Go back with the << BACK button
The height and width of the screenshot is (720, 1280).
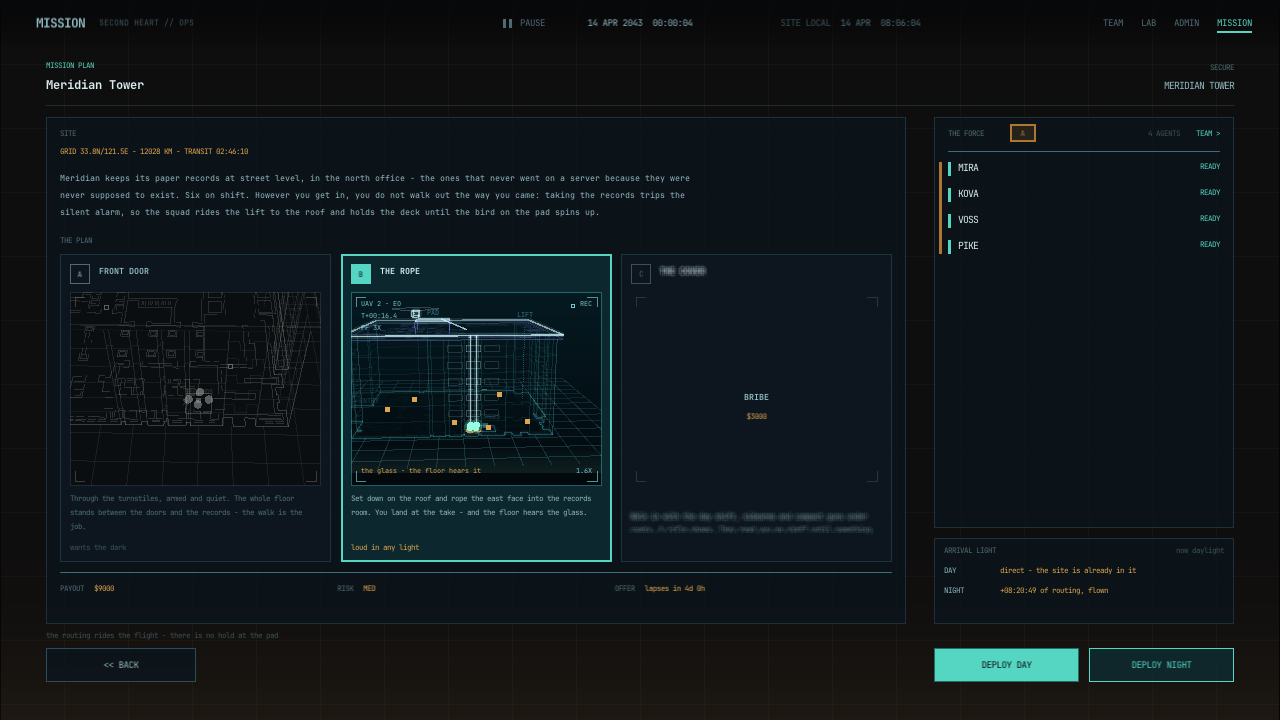[x=121, y=665]
